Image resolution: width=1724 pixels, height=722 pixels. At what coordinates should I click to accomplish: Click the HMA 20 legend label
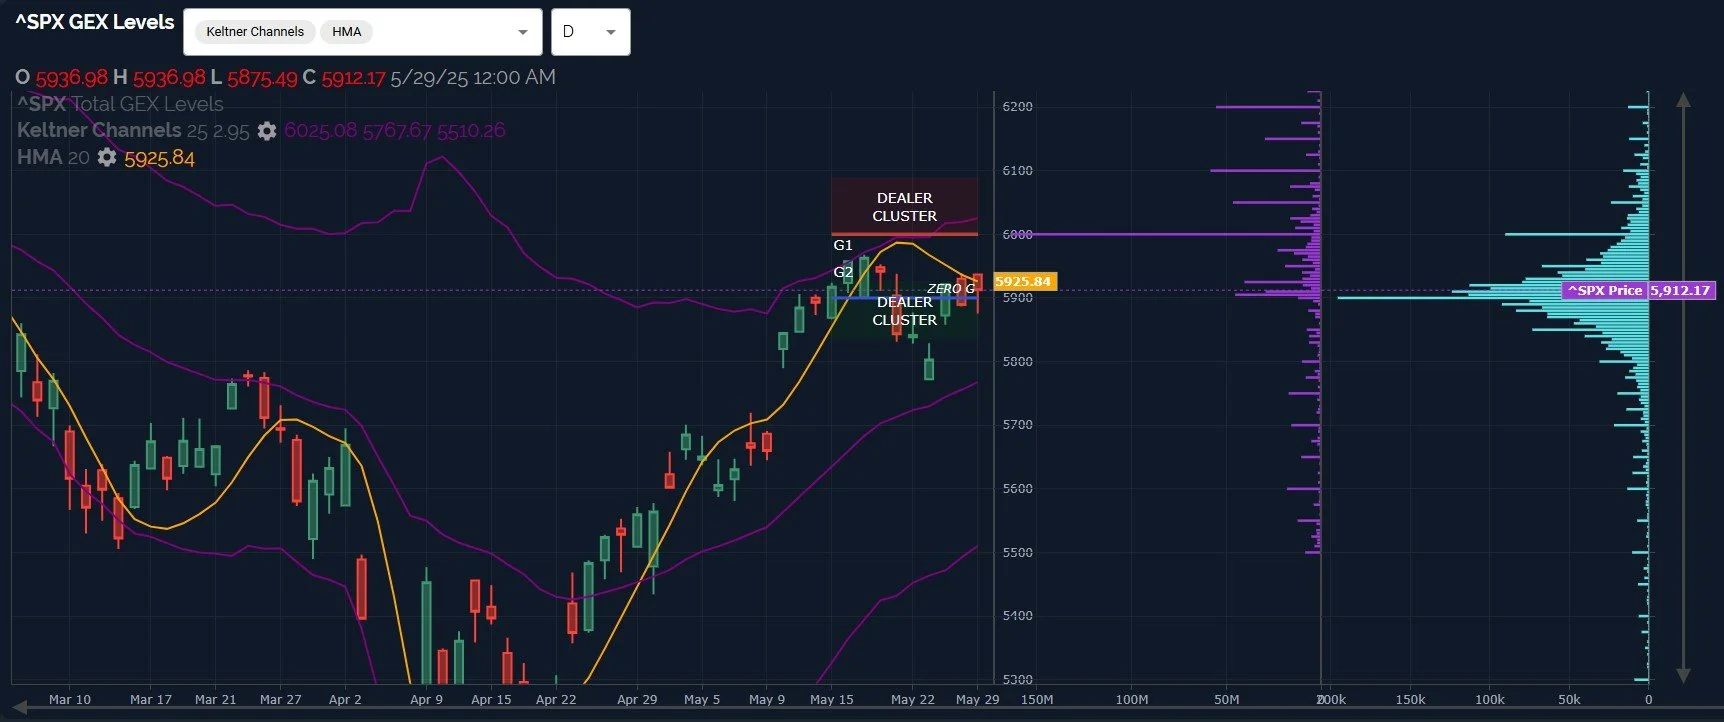53,158
